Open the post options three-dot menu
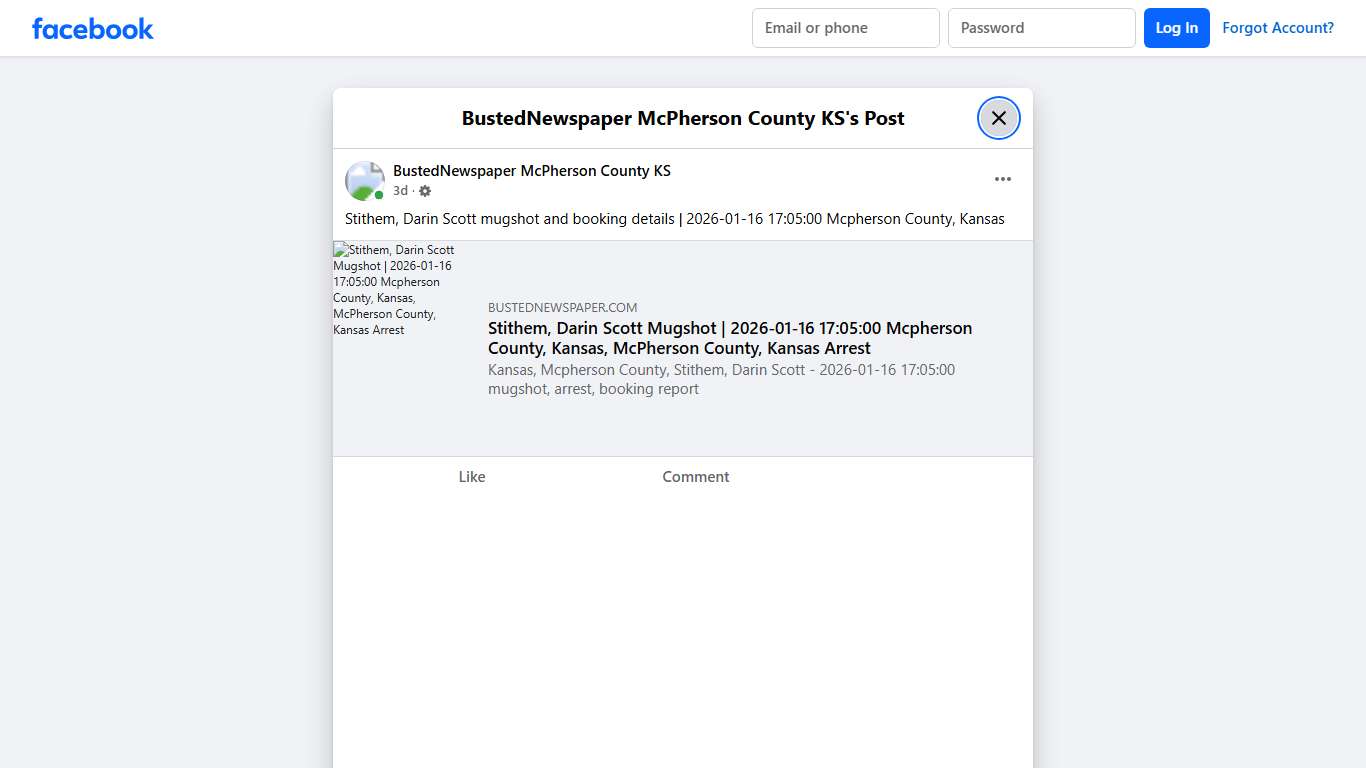 1002,178
